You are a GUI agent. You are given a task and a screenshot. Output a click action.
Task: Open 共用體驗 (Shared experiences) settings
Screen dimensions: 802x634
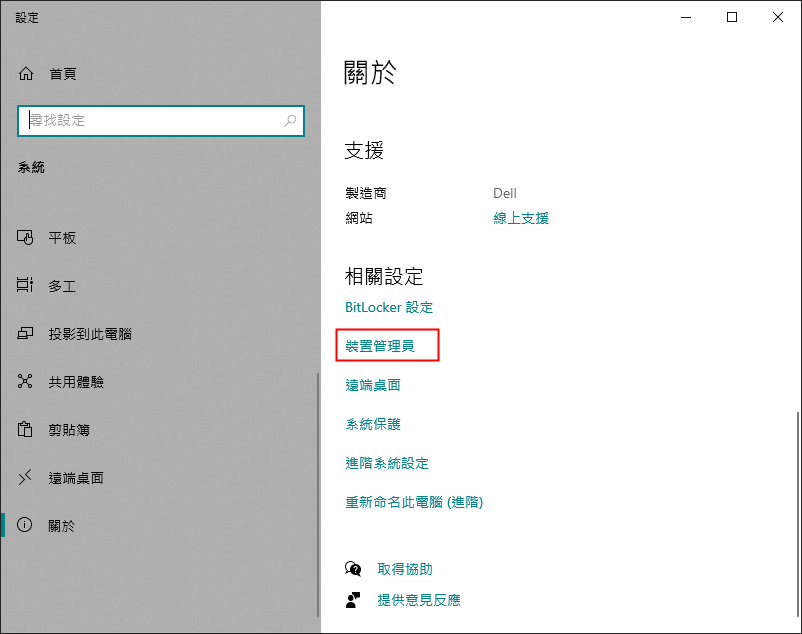(x=24, y=381)
